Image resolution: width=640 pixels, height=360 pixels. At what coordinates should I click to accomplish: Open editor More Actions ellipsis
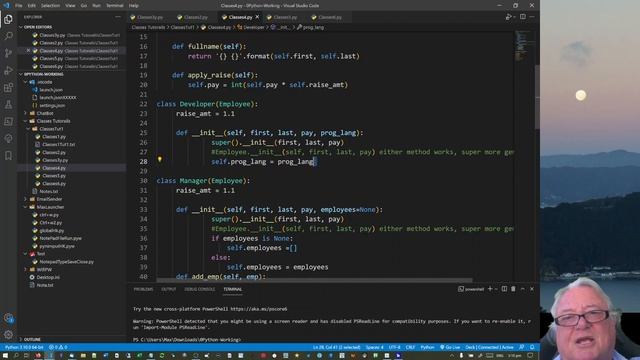point(532,17)
